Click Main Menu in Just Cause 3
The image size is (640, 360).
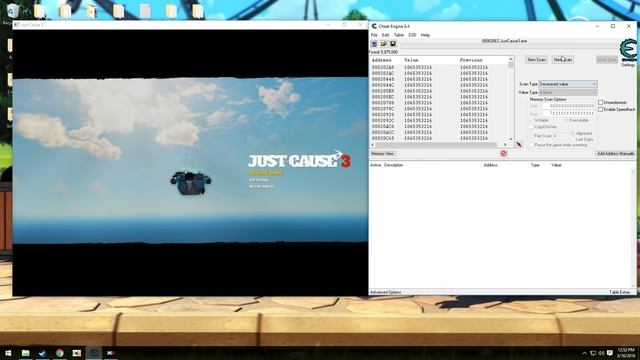(262, 186)
